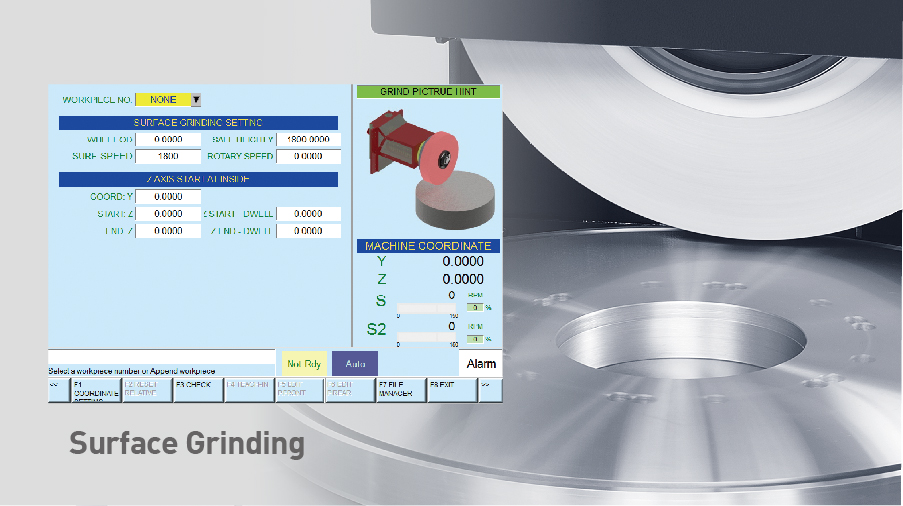
Task: Click the SURFACE GRINDING SETTING header
Action: pos(198,123)
